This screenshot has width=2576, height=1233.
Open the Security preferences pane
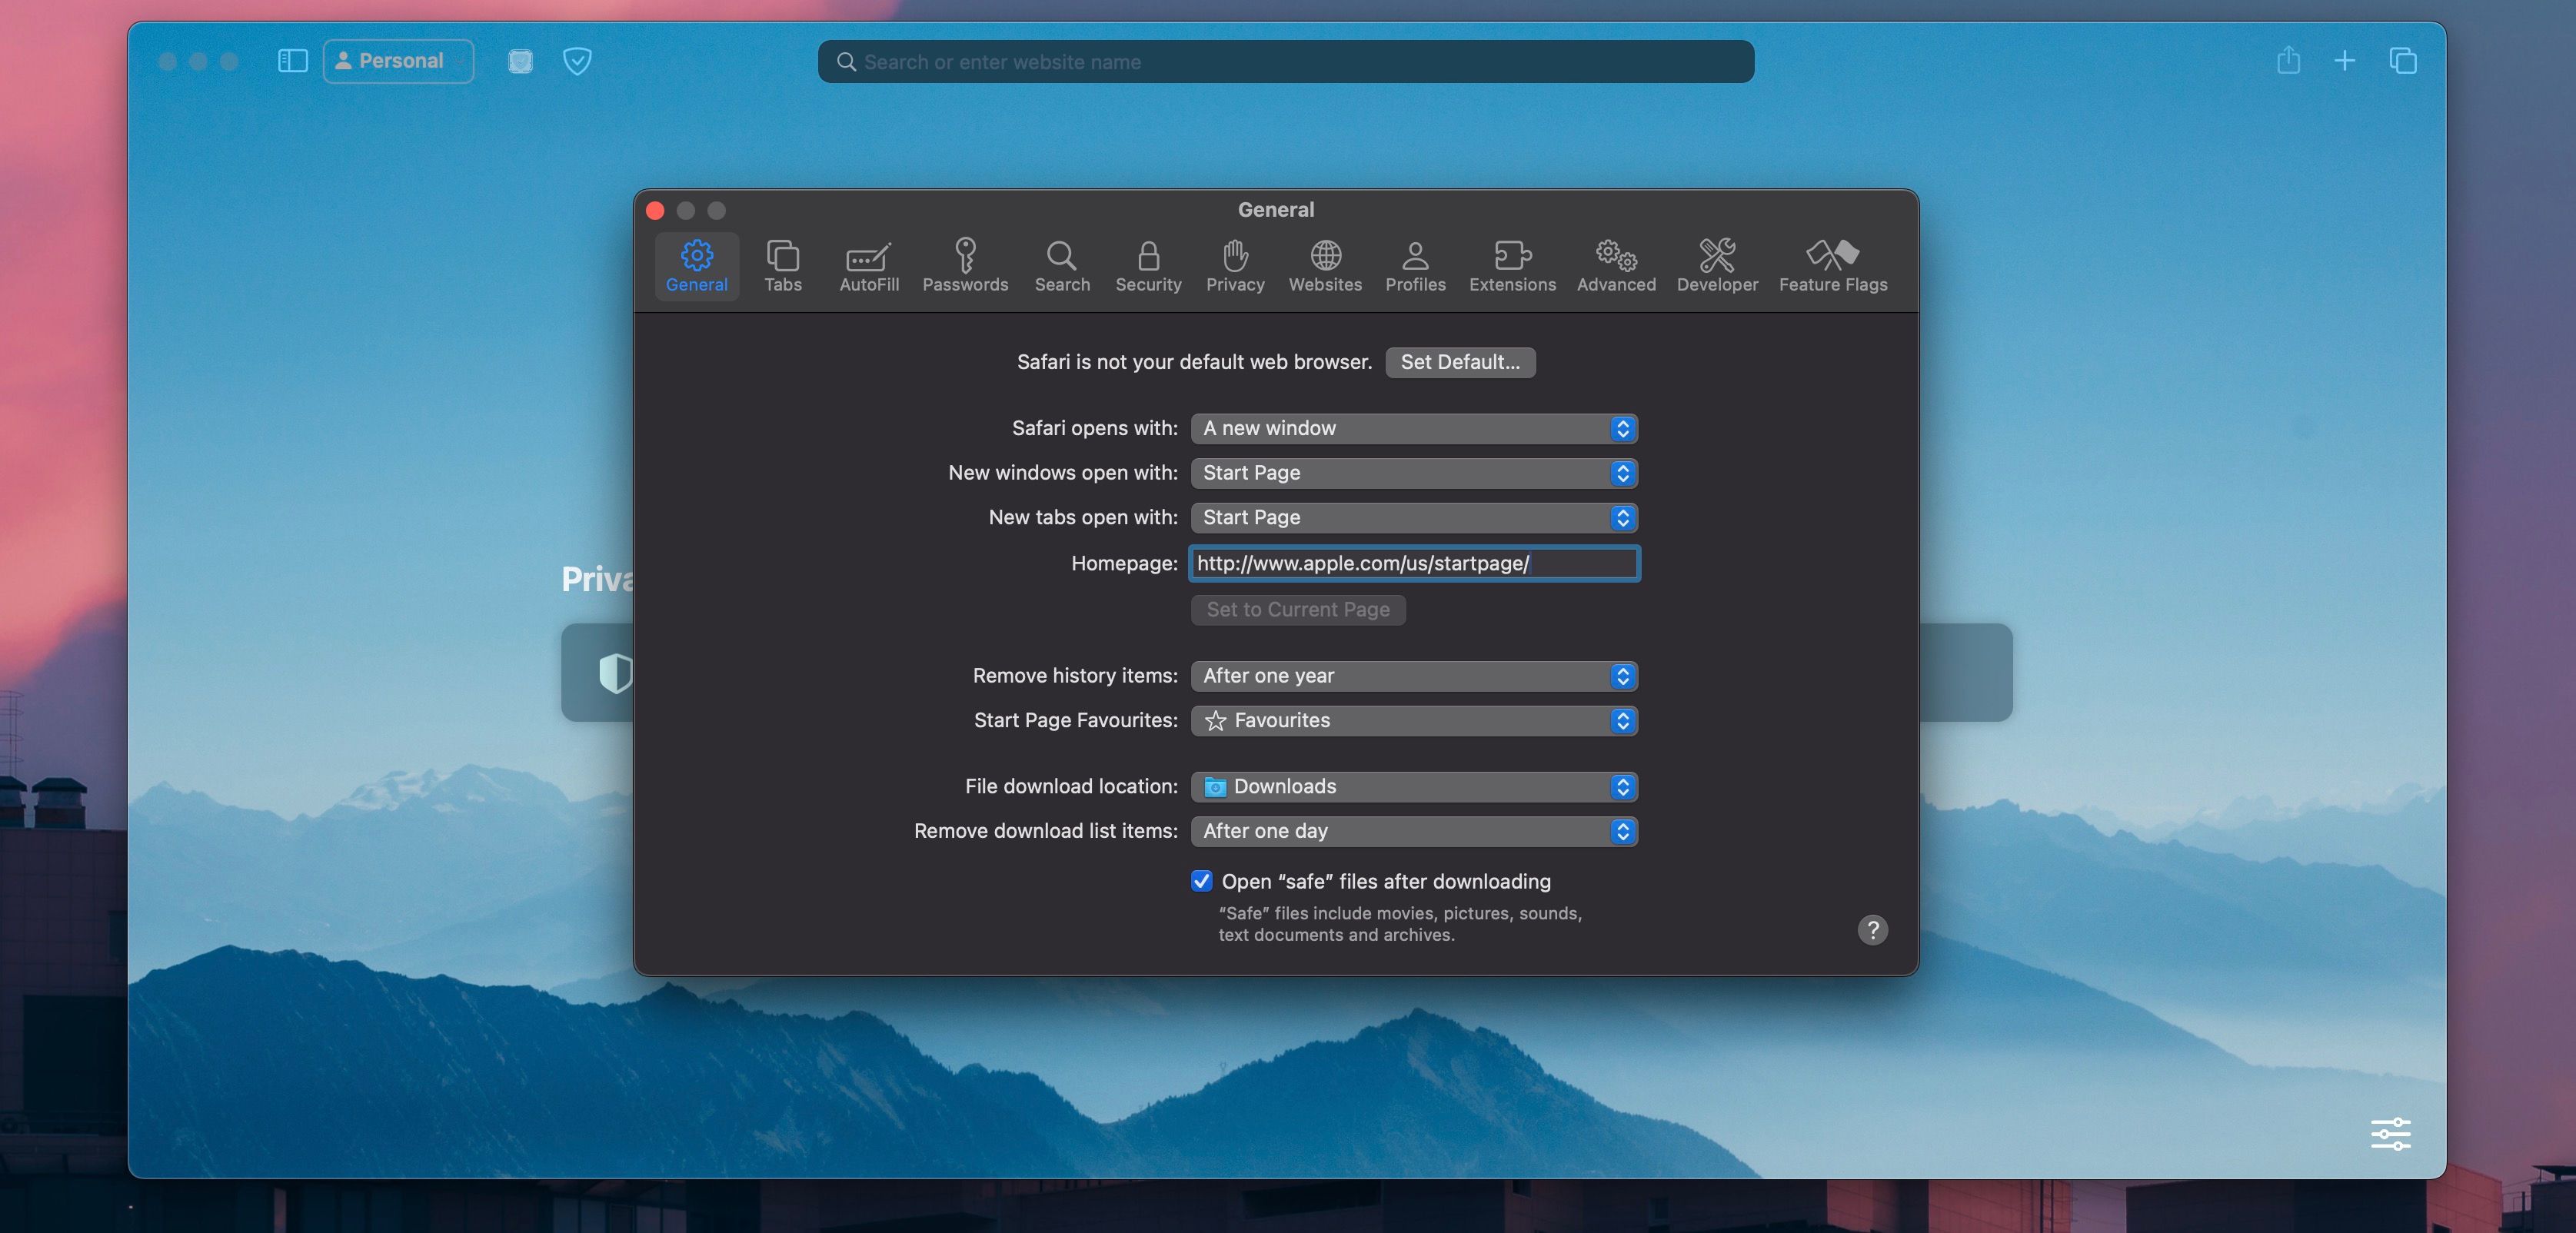[x=1148, y=265]
